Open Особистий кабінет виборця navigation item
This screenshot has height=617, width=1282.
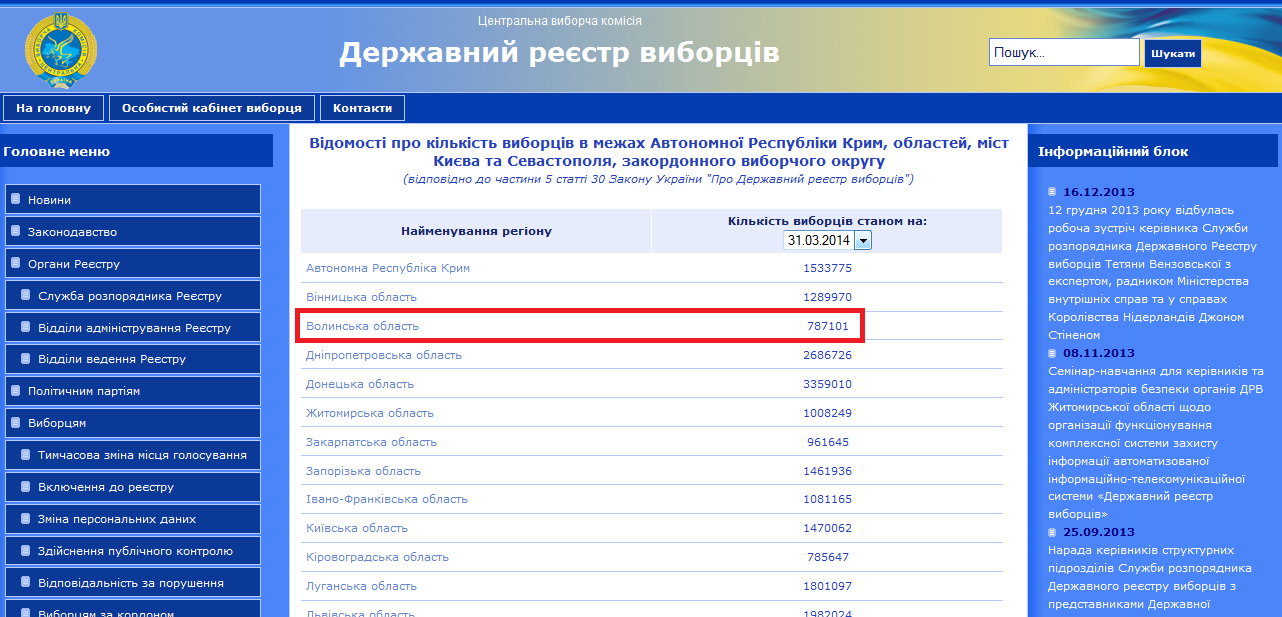coord(212,108)
